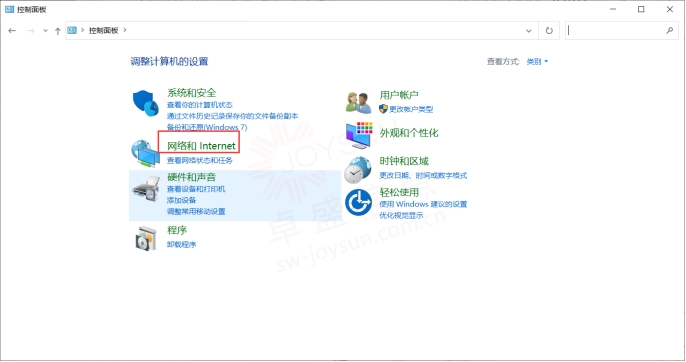Open 使用 Windows 建议的设置 link
This screenshot has width=686, height=362.
click(x=423, y=204)
